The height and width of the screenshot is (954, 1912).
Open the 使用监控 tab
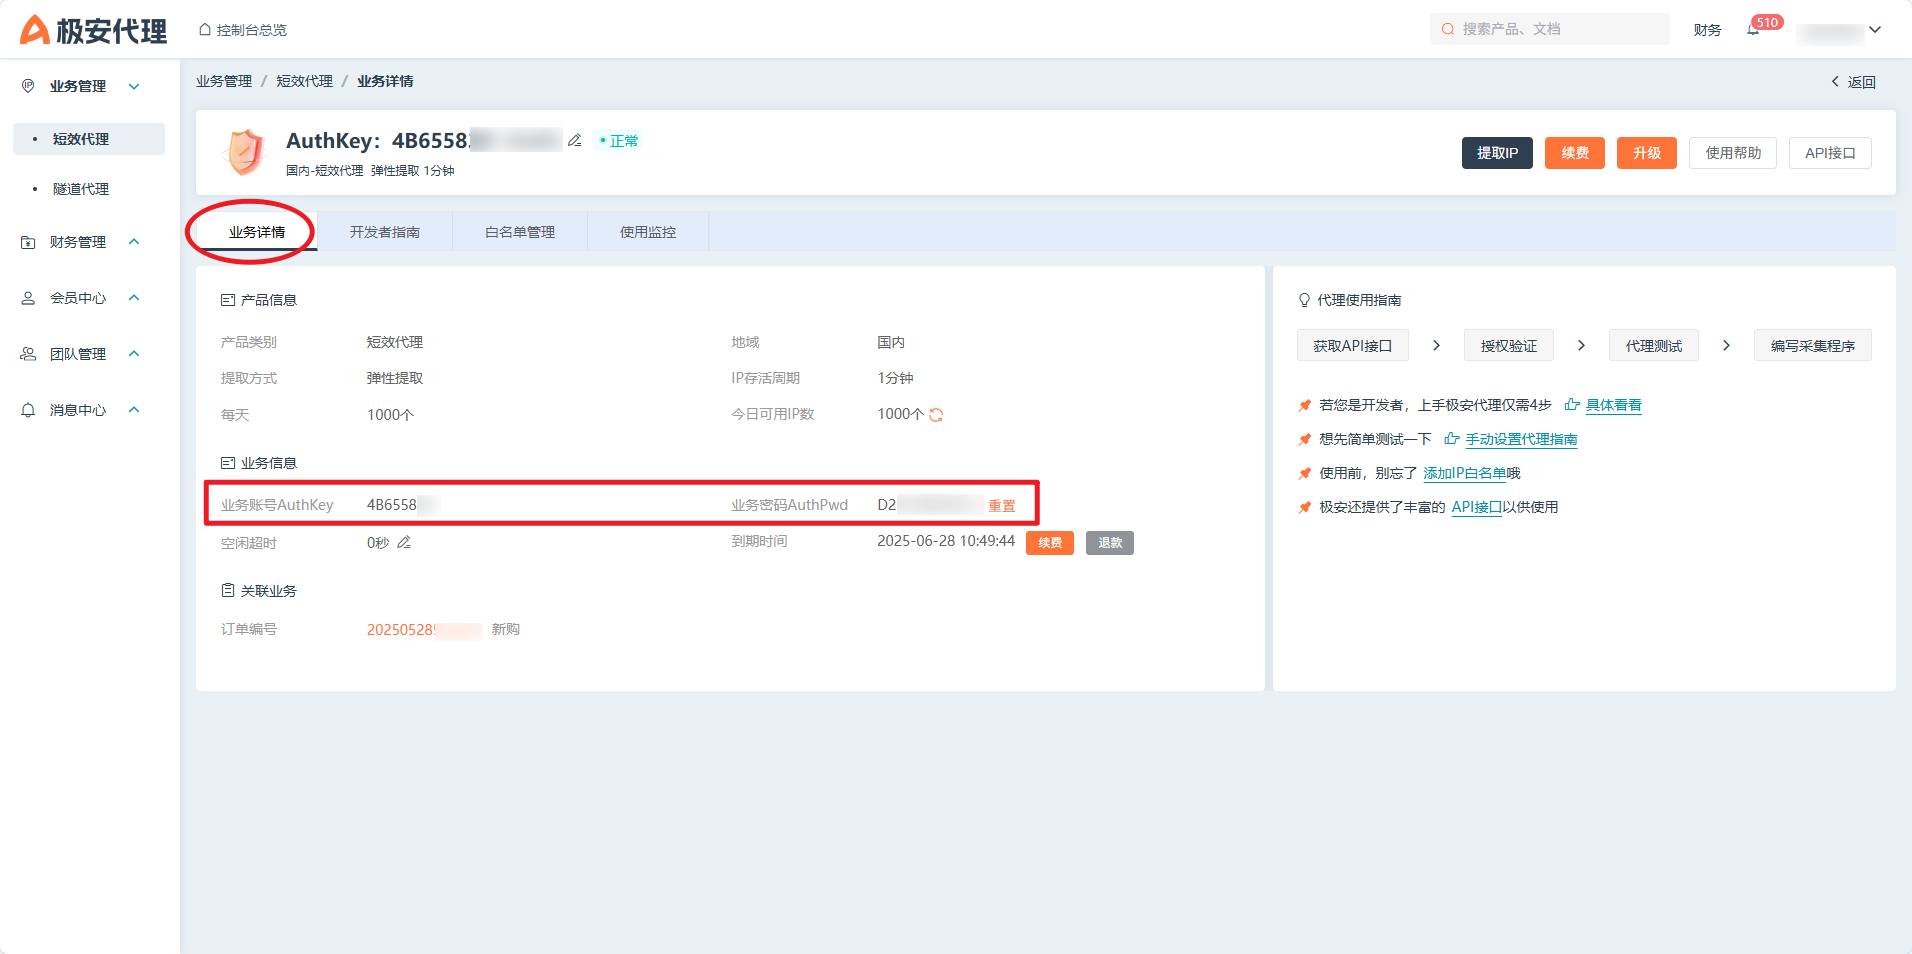(x=647, y=232)
